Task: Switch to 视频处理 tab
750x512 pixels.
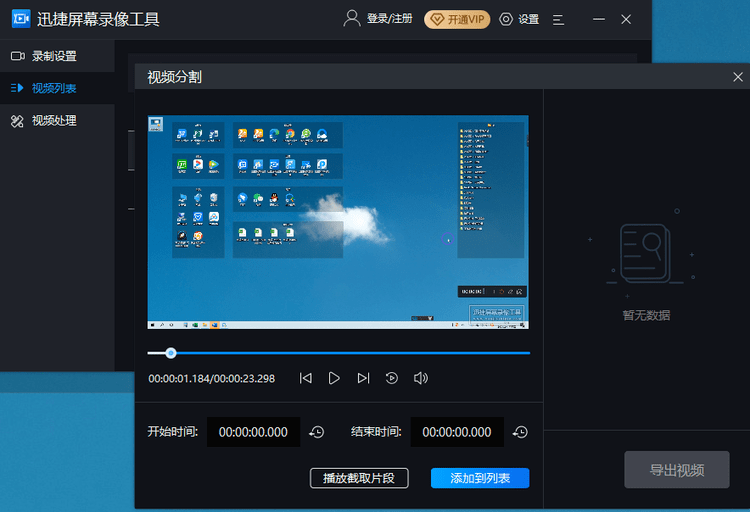Action: pyautogui.click(x=57, y=121)
